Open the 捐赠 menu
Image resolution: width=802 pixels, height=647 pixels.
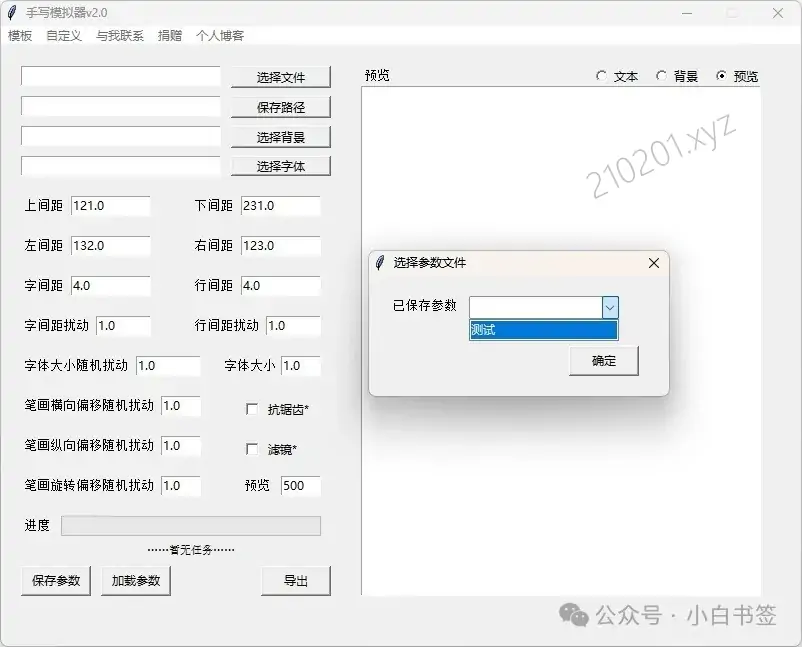point(170,35)
